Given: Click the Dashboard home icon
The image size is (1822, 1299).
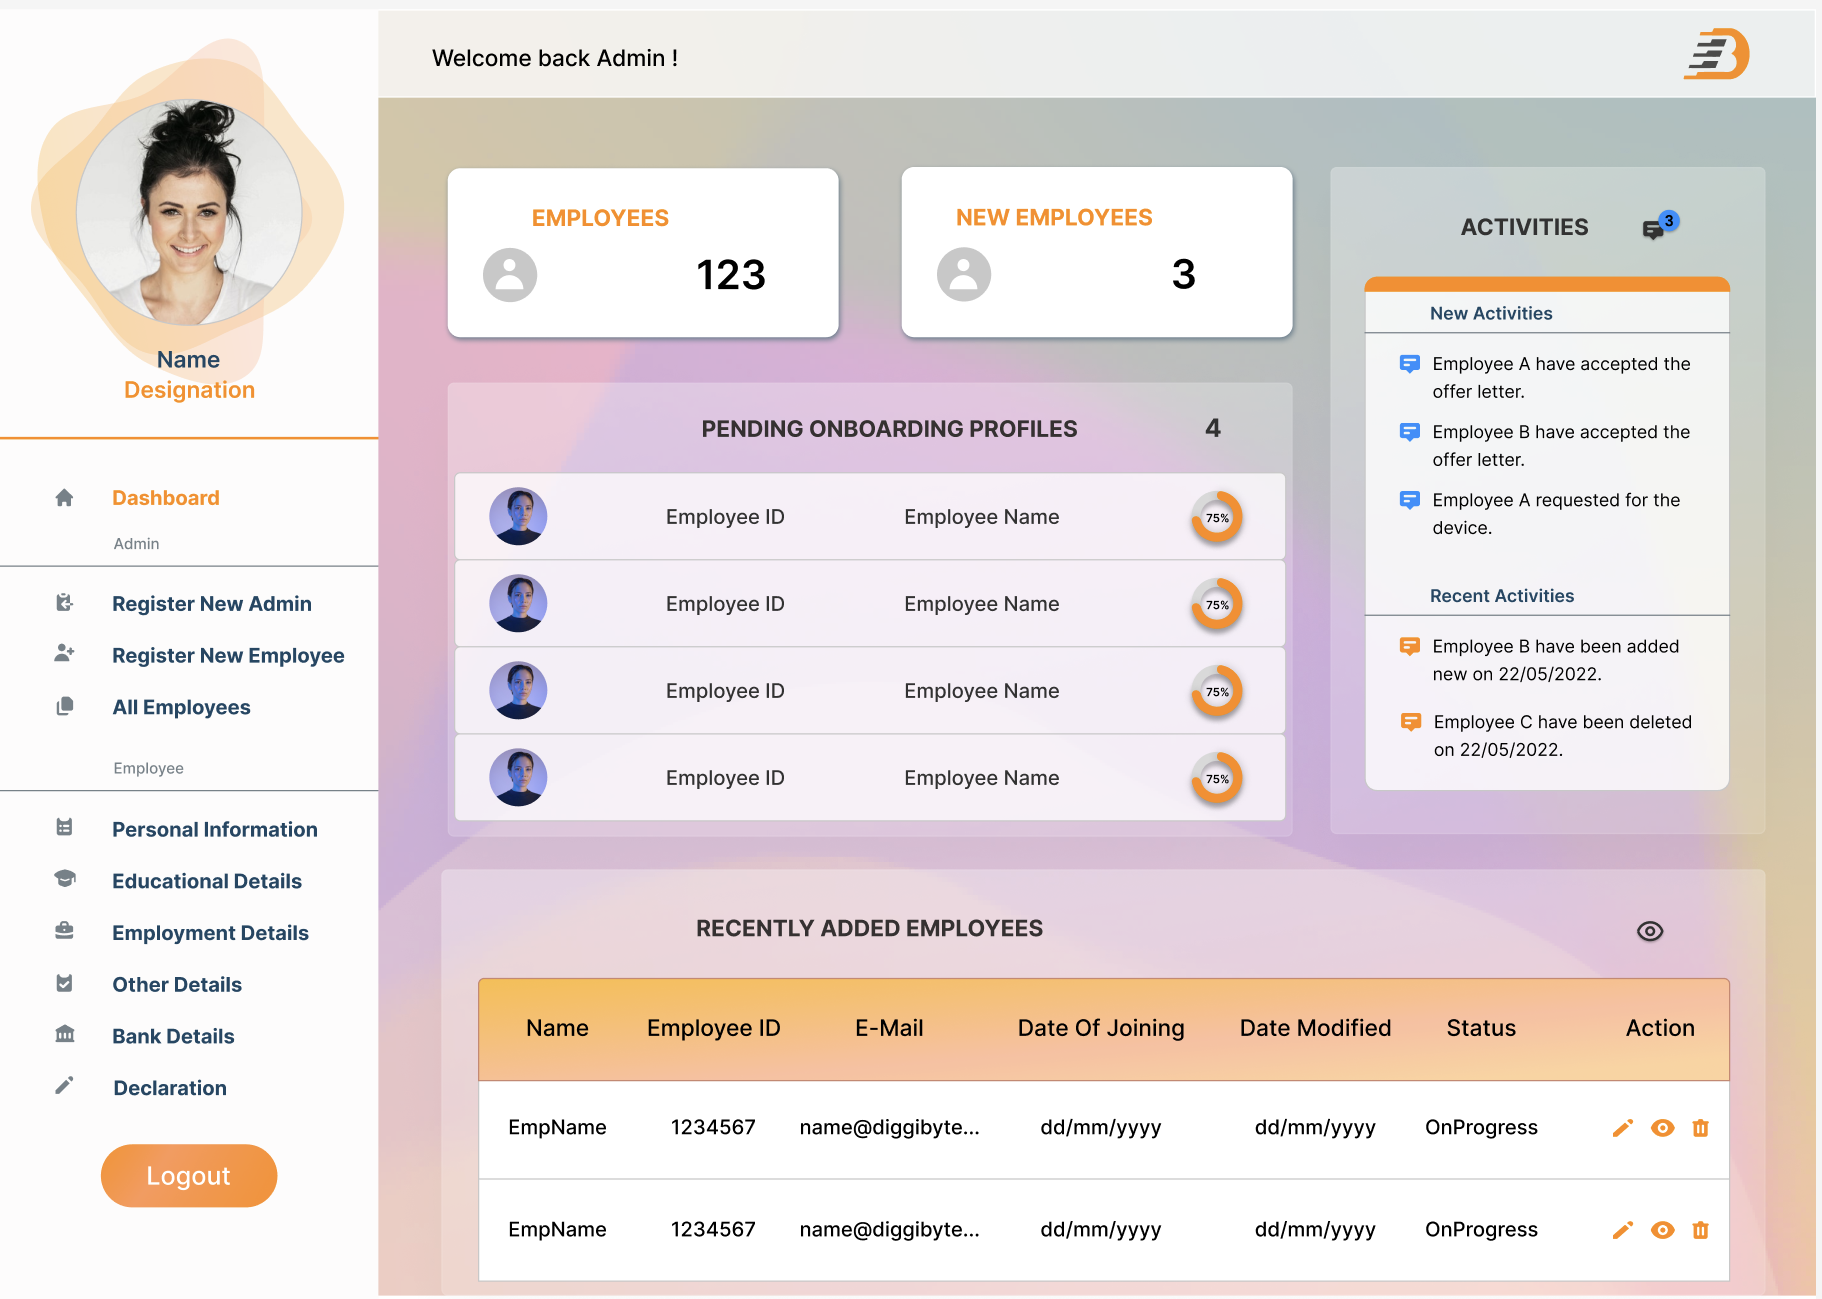Looking at the screenshot, I should [x=64, y=498].
